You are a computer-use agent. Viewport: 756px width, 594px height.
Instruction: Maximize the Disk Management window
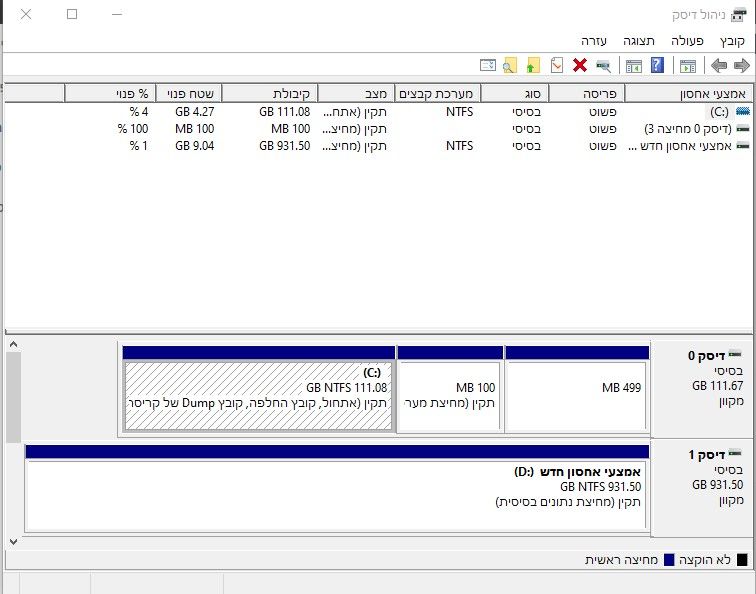pos(72,14)
